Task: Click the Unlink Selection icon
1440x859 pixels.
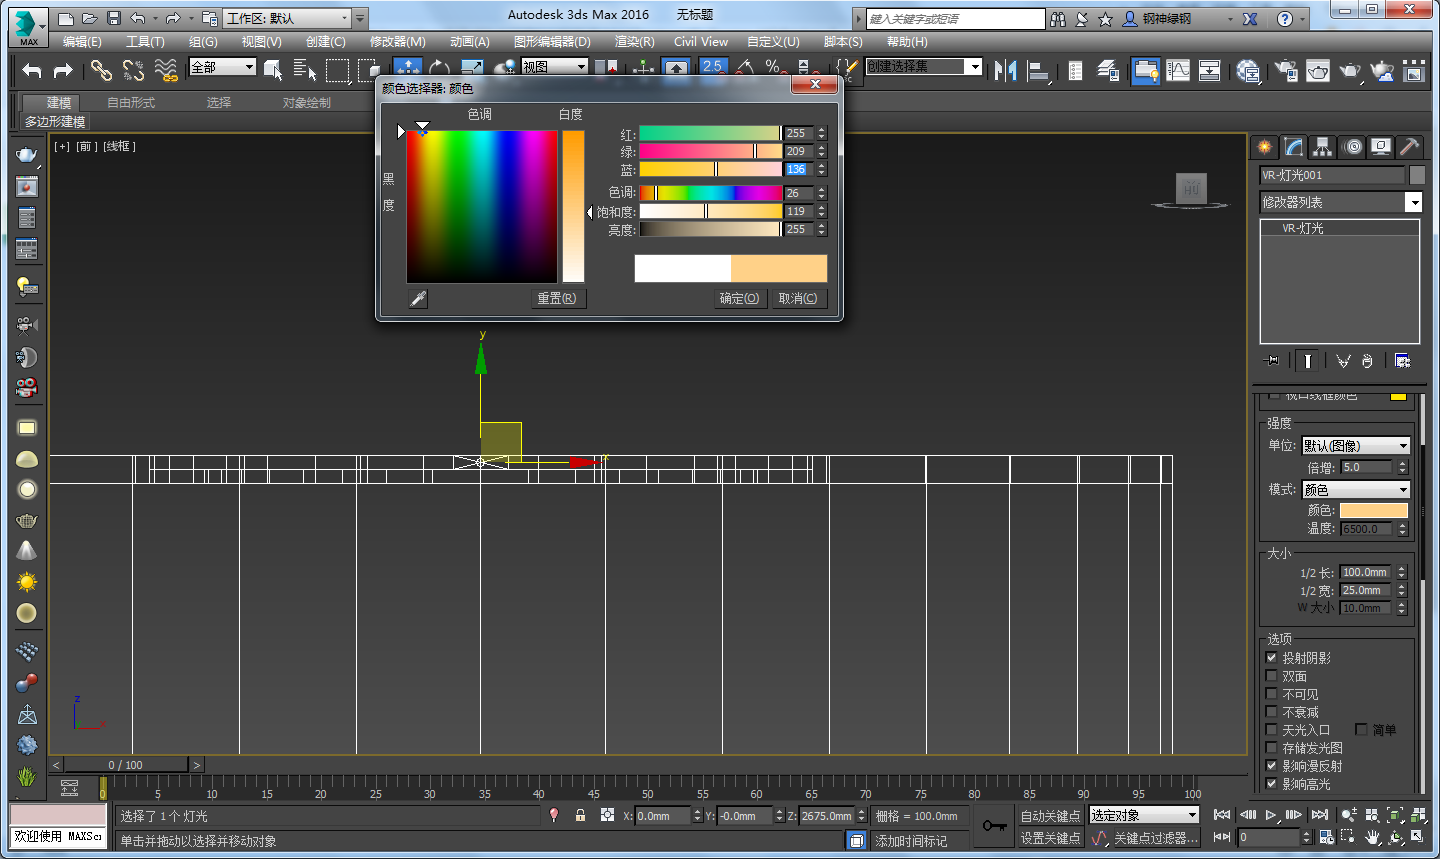Action: [133, 70]
